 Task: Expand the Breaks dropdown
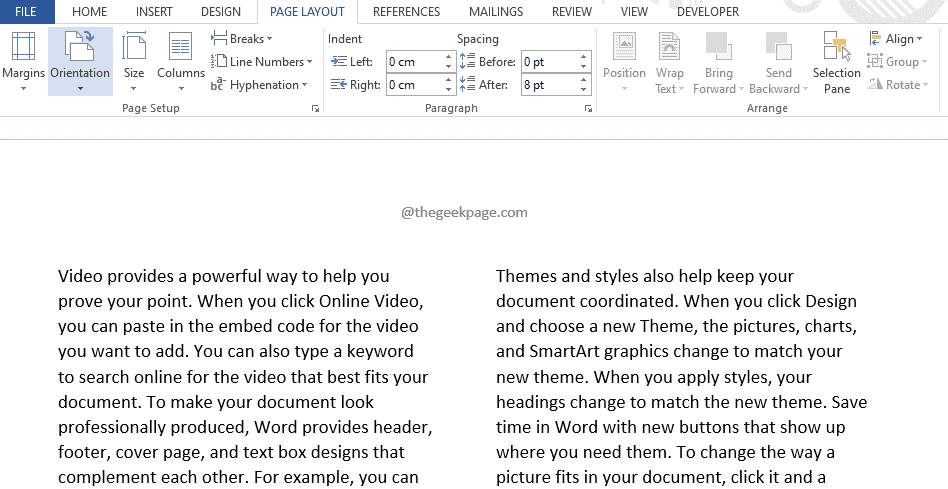[x=241, y=39]
